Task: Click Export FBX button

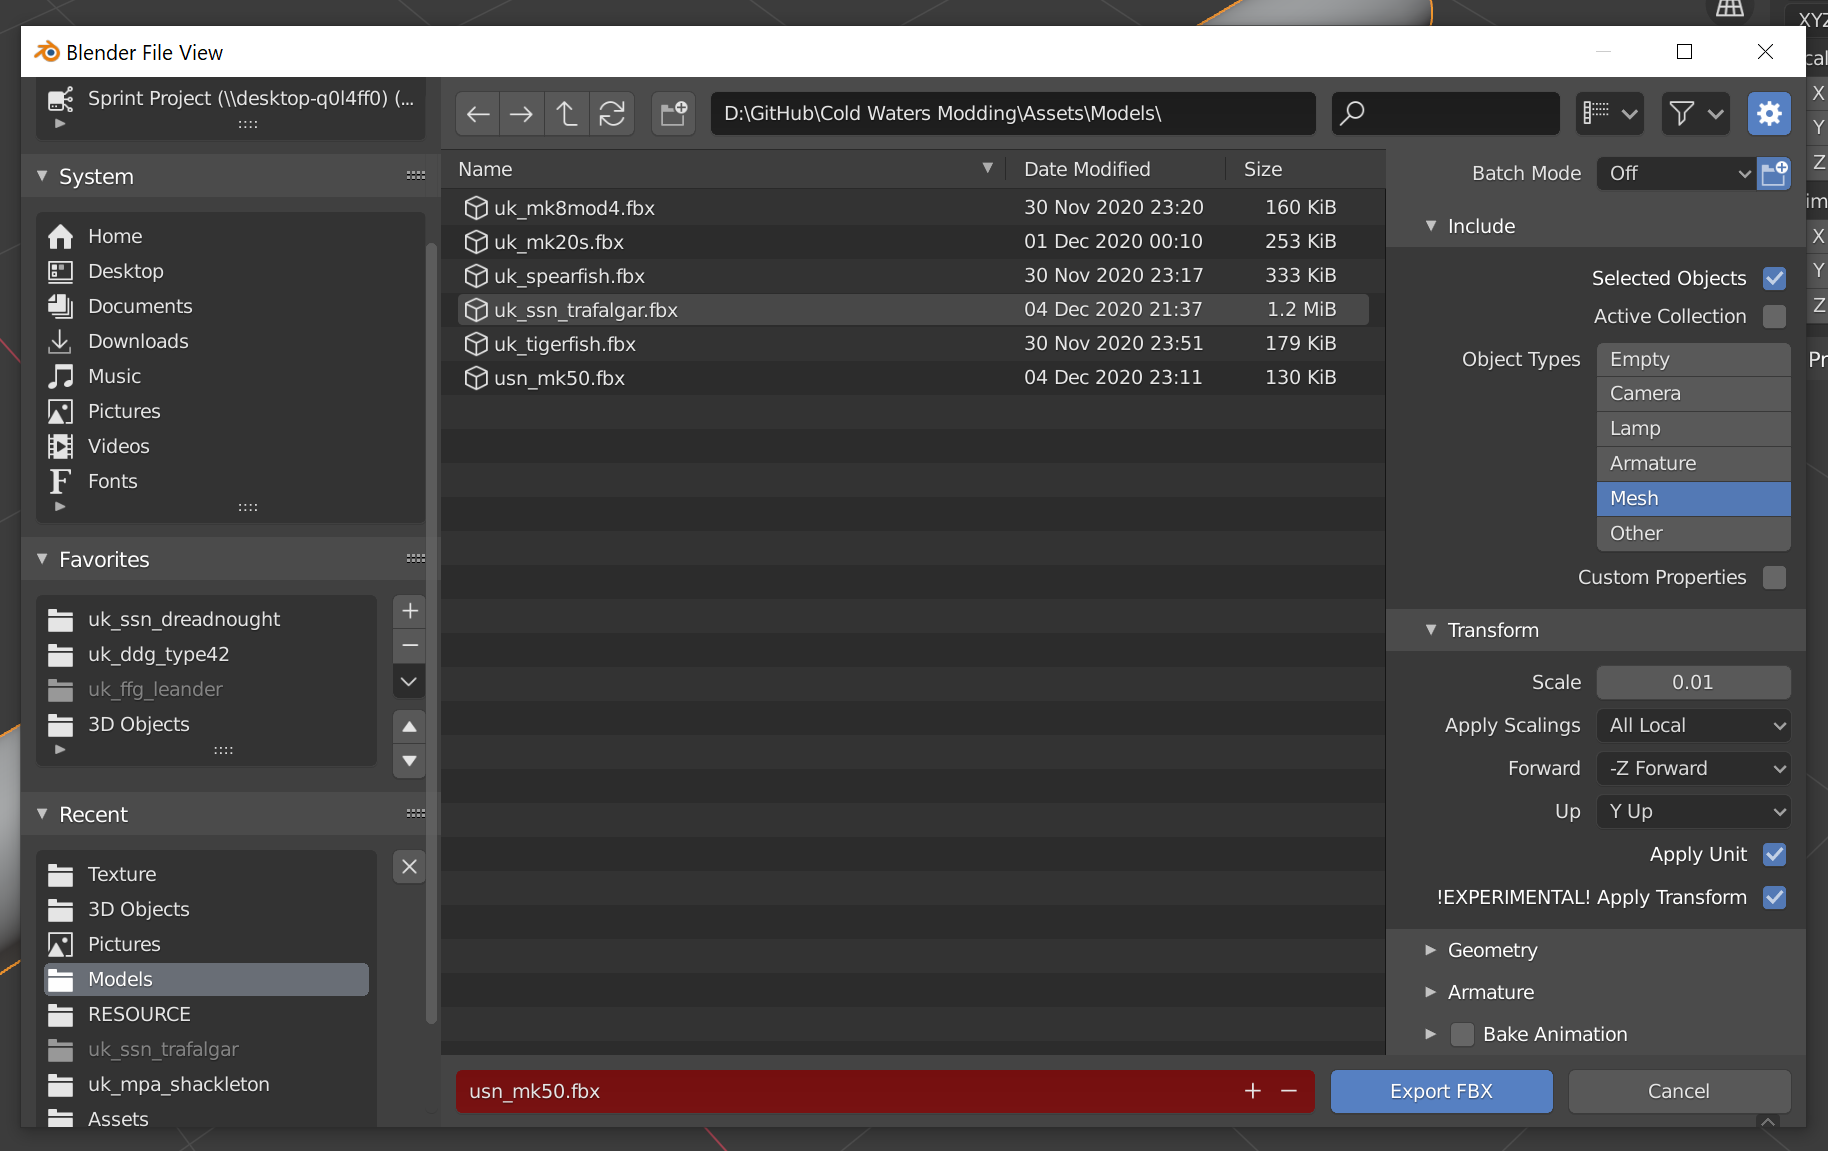Action: click(1441, 1091)
